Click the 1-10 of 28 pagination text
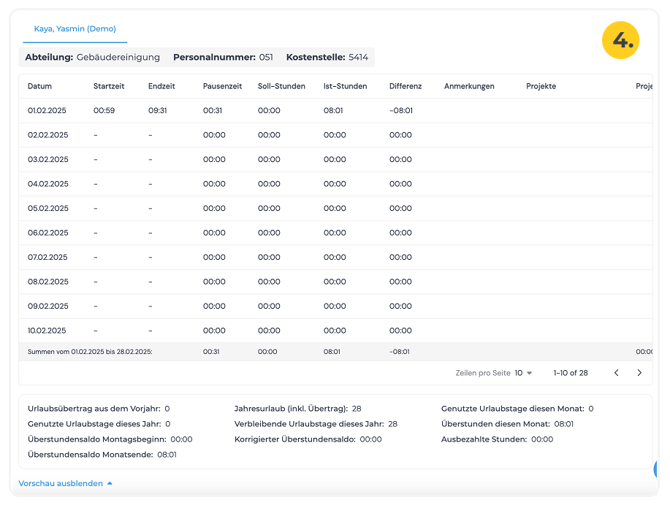The image size is (670, 508). pyautogui.click(x=570, y=373)
